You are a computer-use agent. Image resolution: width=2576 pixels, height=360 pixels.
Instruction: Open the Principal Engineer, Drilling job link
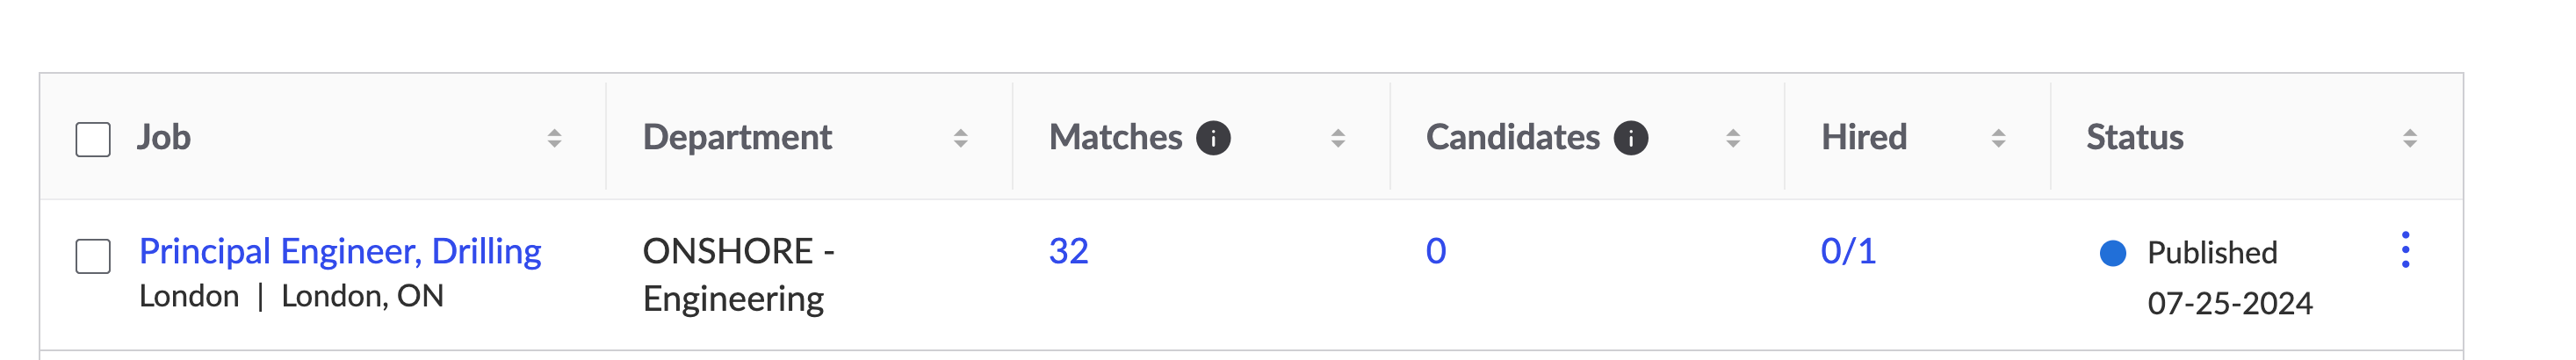point(340,251)
